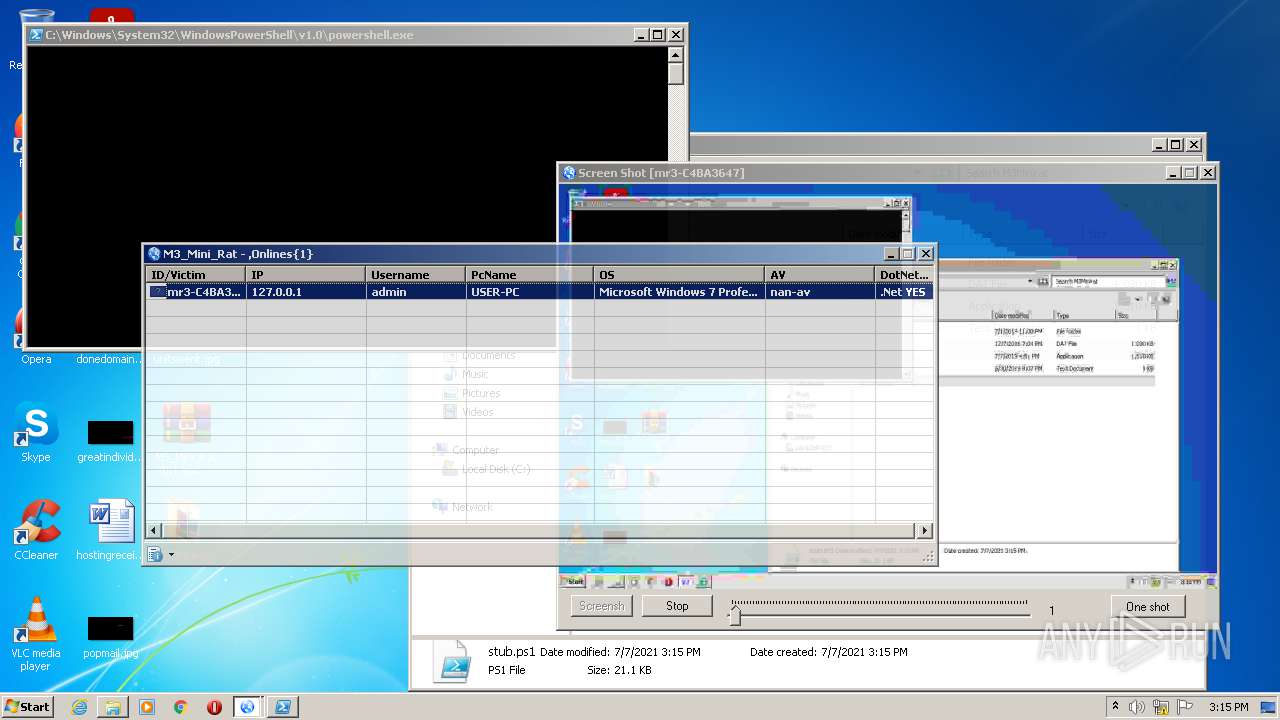Open greatindivid desktop file
Viewport: 1280px width, 720px height.
coord(110,440)
